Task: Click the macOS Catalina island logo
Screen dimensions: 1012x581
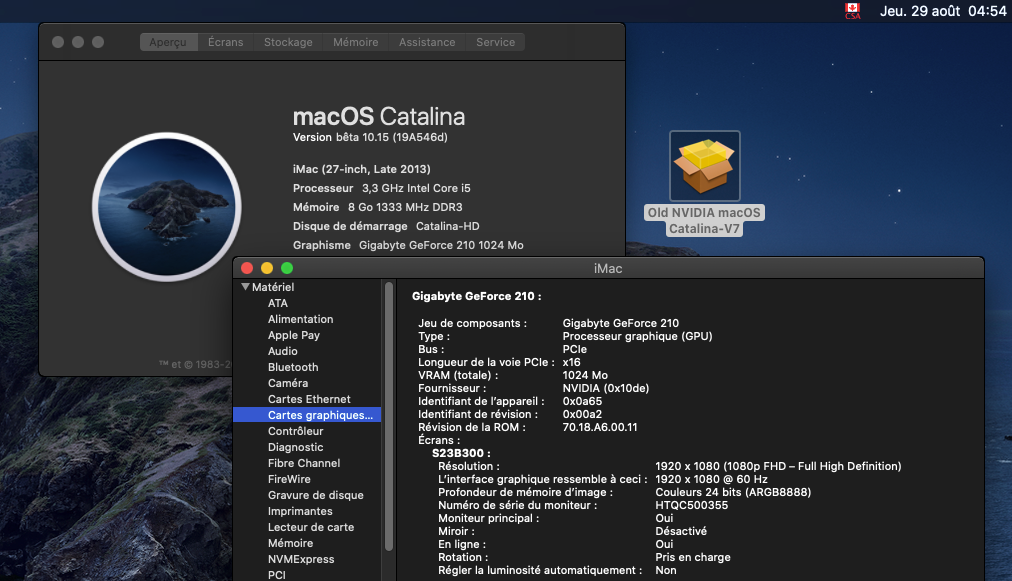Action: coord(167,207)
